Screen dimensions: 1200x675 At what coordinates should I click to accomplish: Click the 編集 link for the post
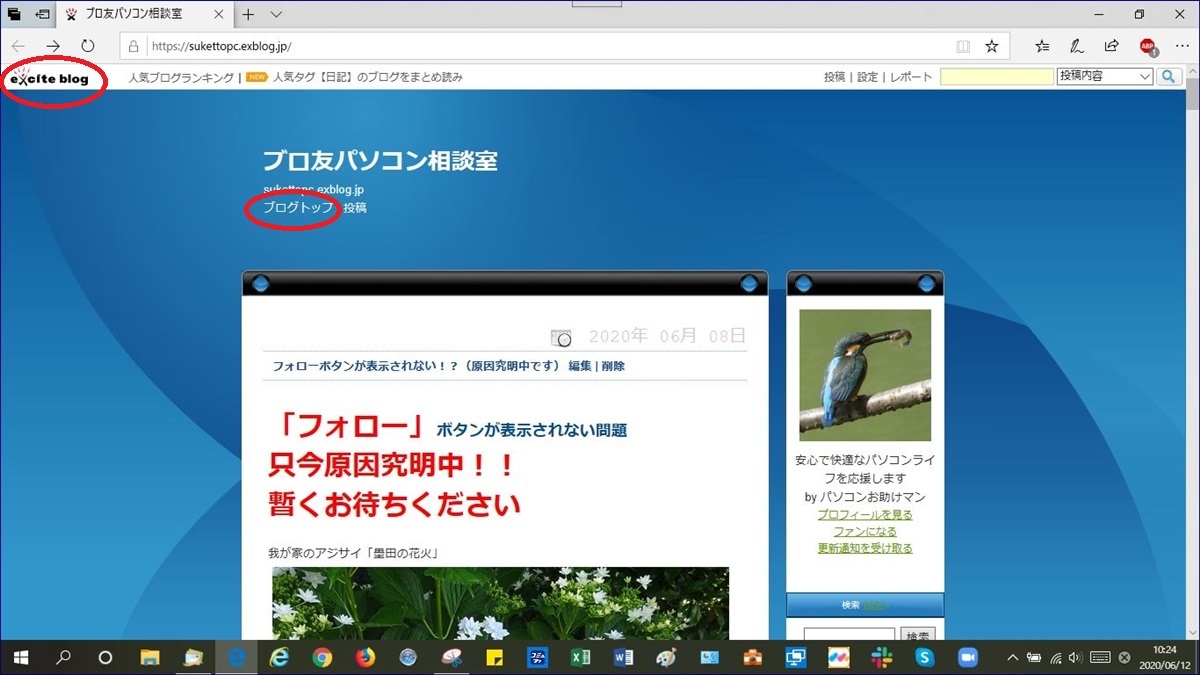[x=580, y=366]
